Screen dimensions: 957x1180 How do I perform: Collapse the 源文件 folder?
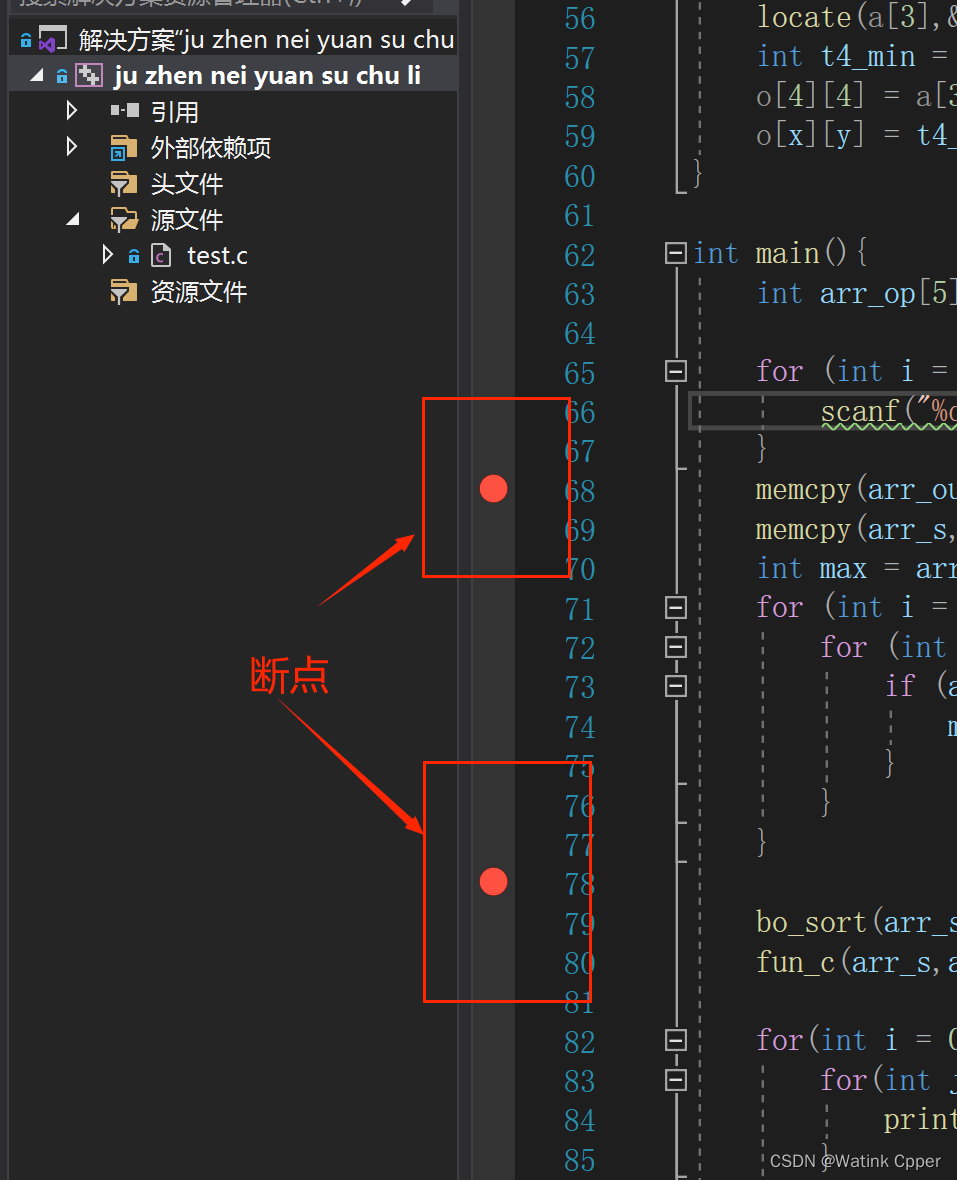pos(73,219)
